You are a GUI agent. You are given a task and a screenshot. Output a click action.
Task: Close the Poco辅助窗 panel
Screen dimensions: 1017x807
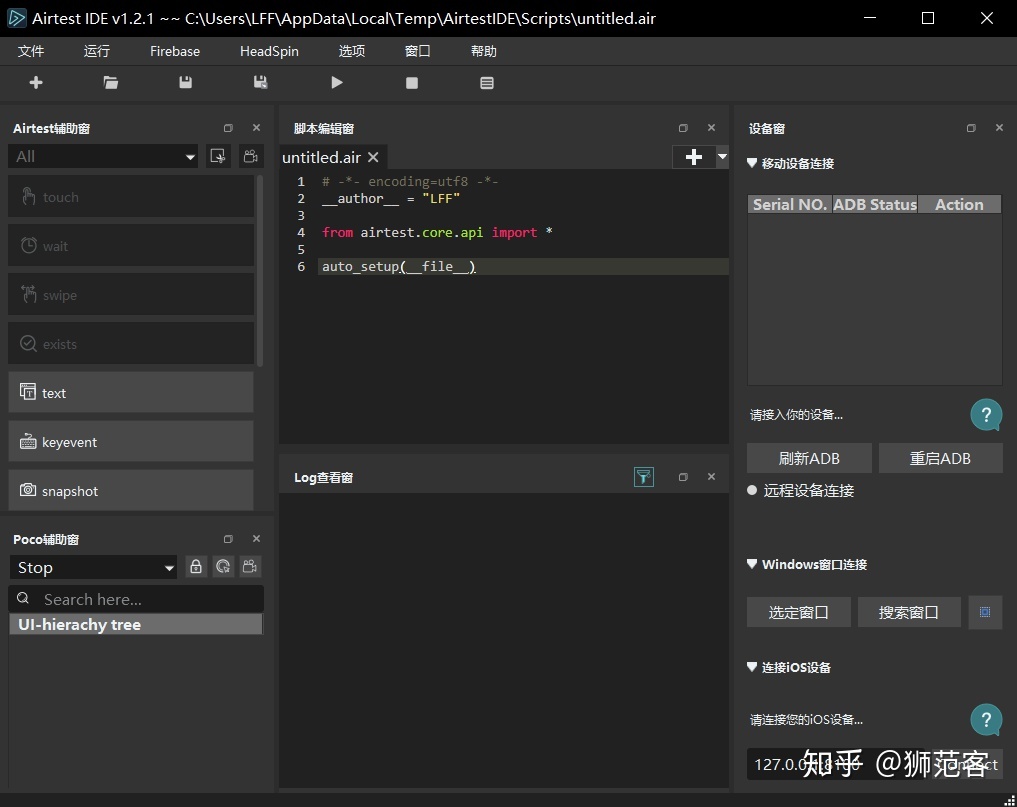tap(256, 539)
